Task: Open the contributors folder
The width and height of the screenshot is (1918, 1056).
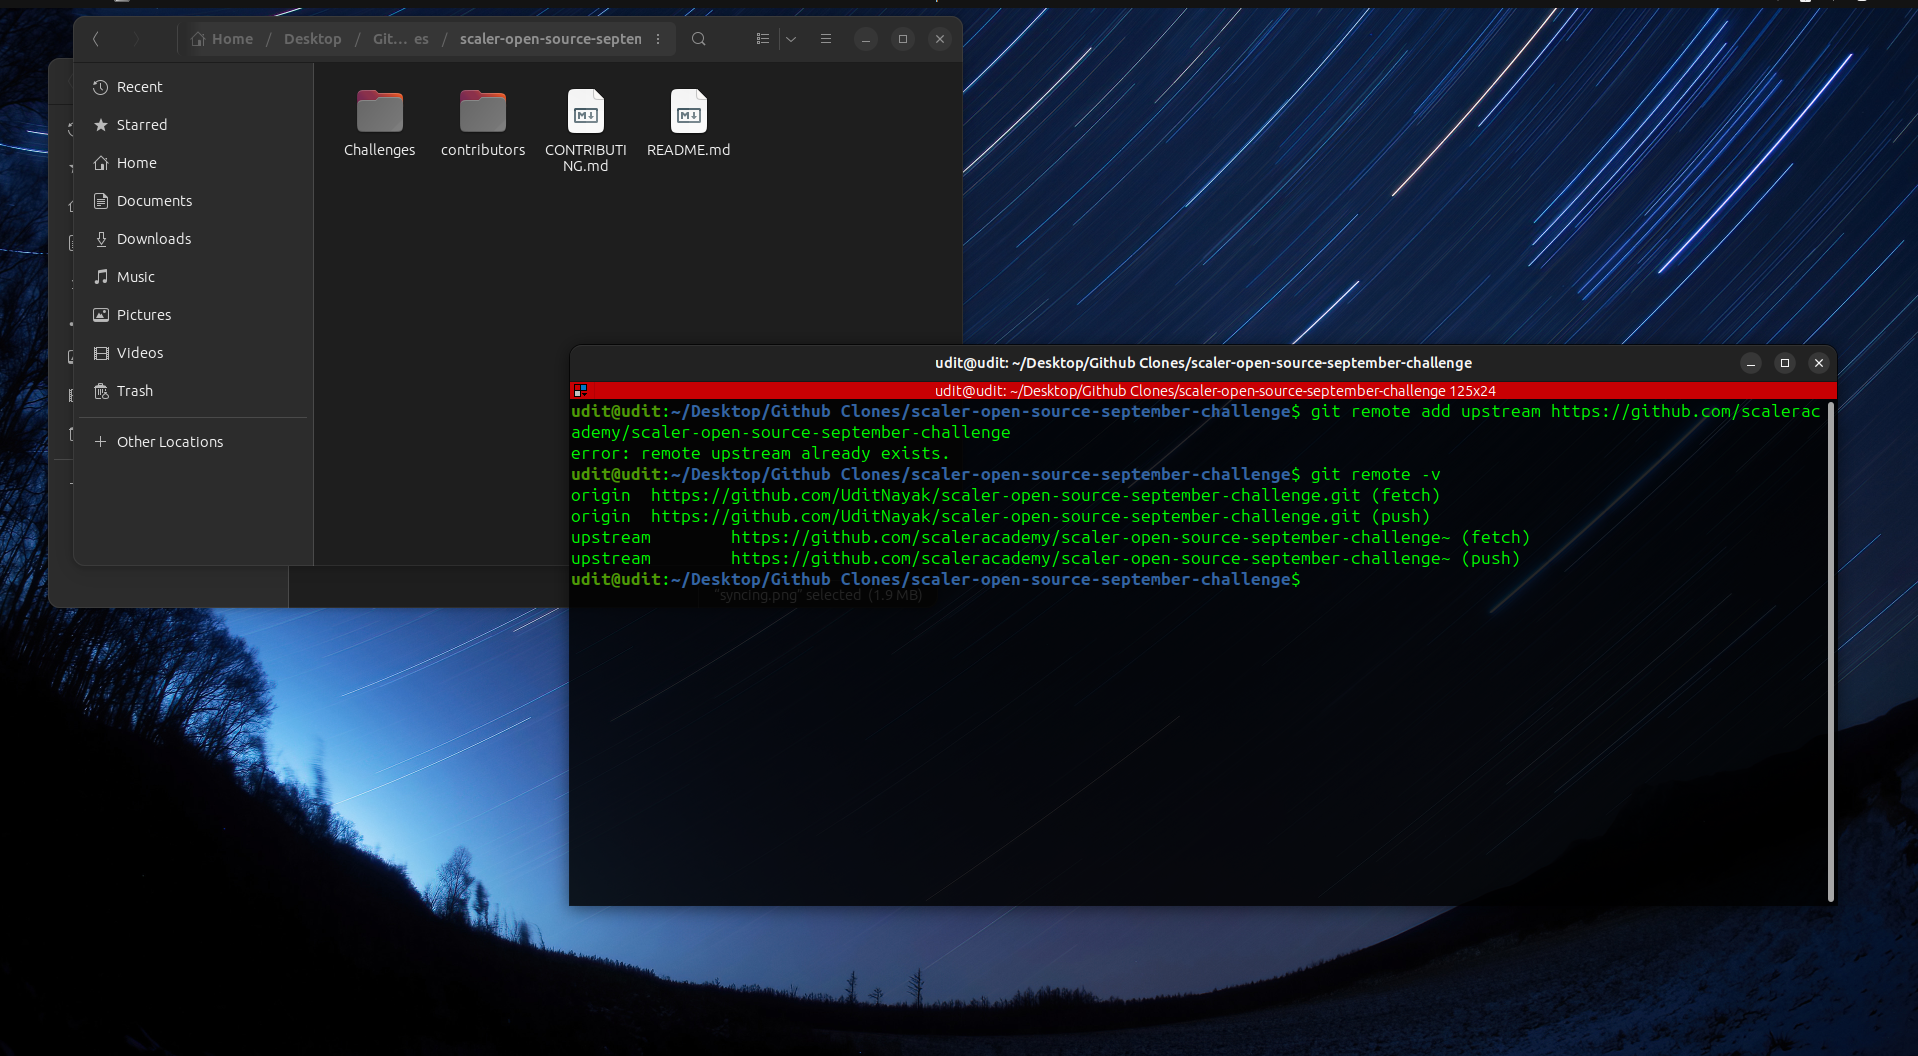Action: point(483,113)
